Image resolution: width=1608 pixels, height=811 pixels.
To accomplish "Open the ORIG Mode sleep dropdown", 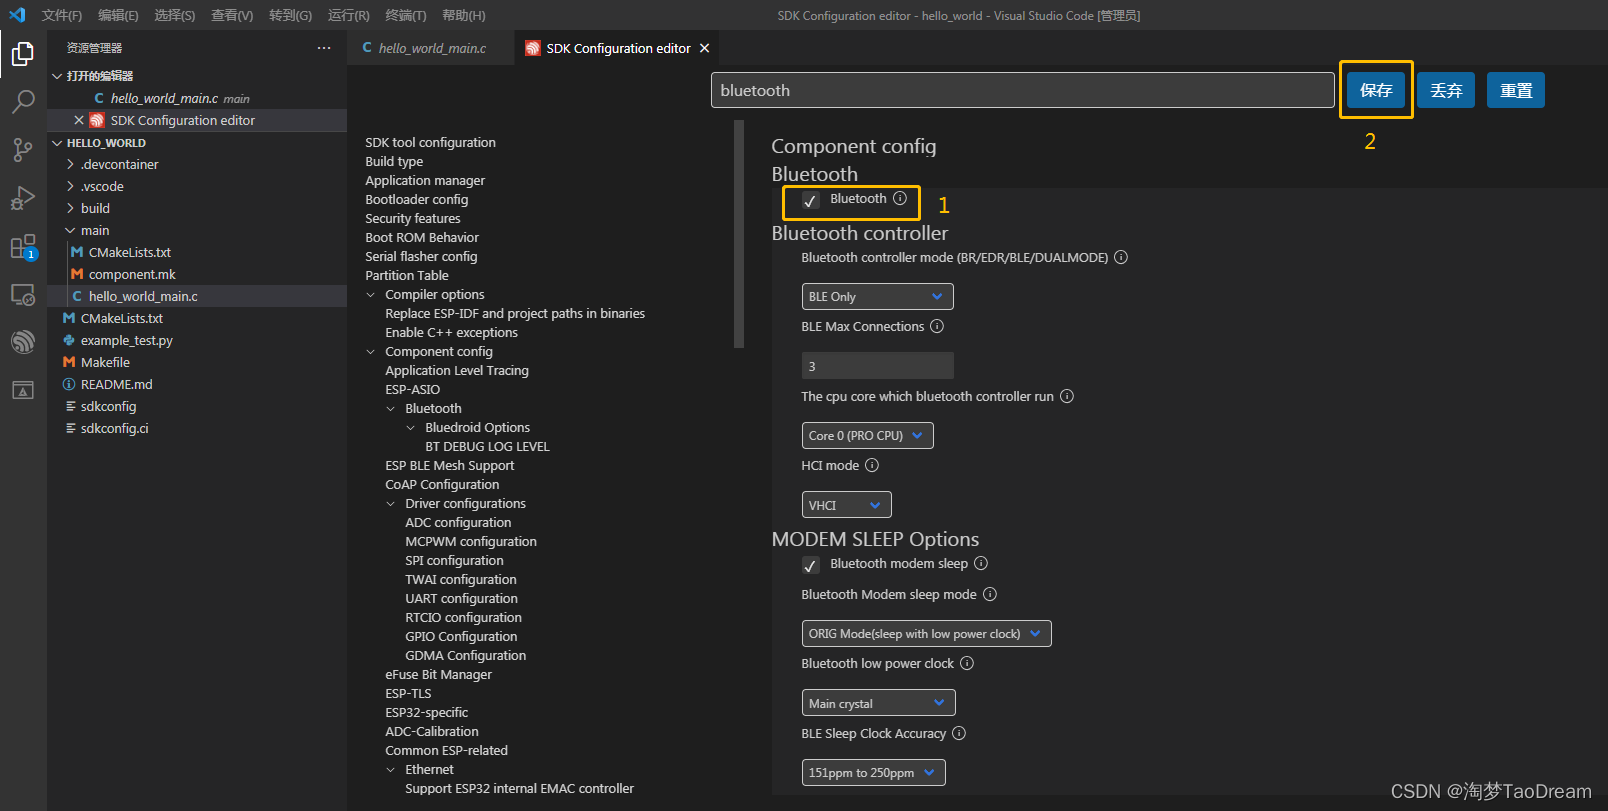I will [926, 633].
